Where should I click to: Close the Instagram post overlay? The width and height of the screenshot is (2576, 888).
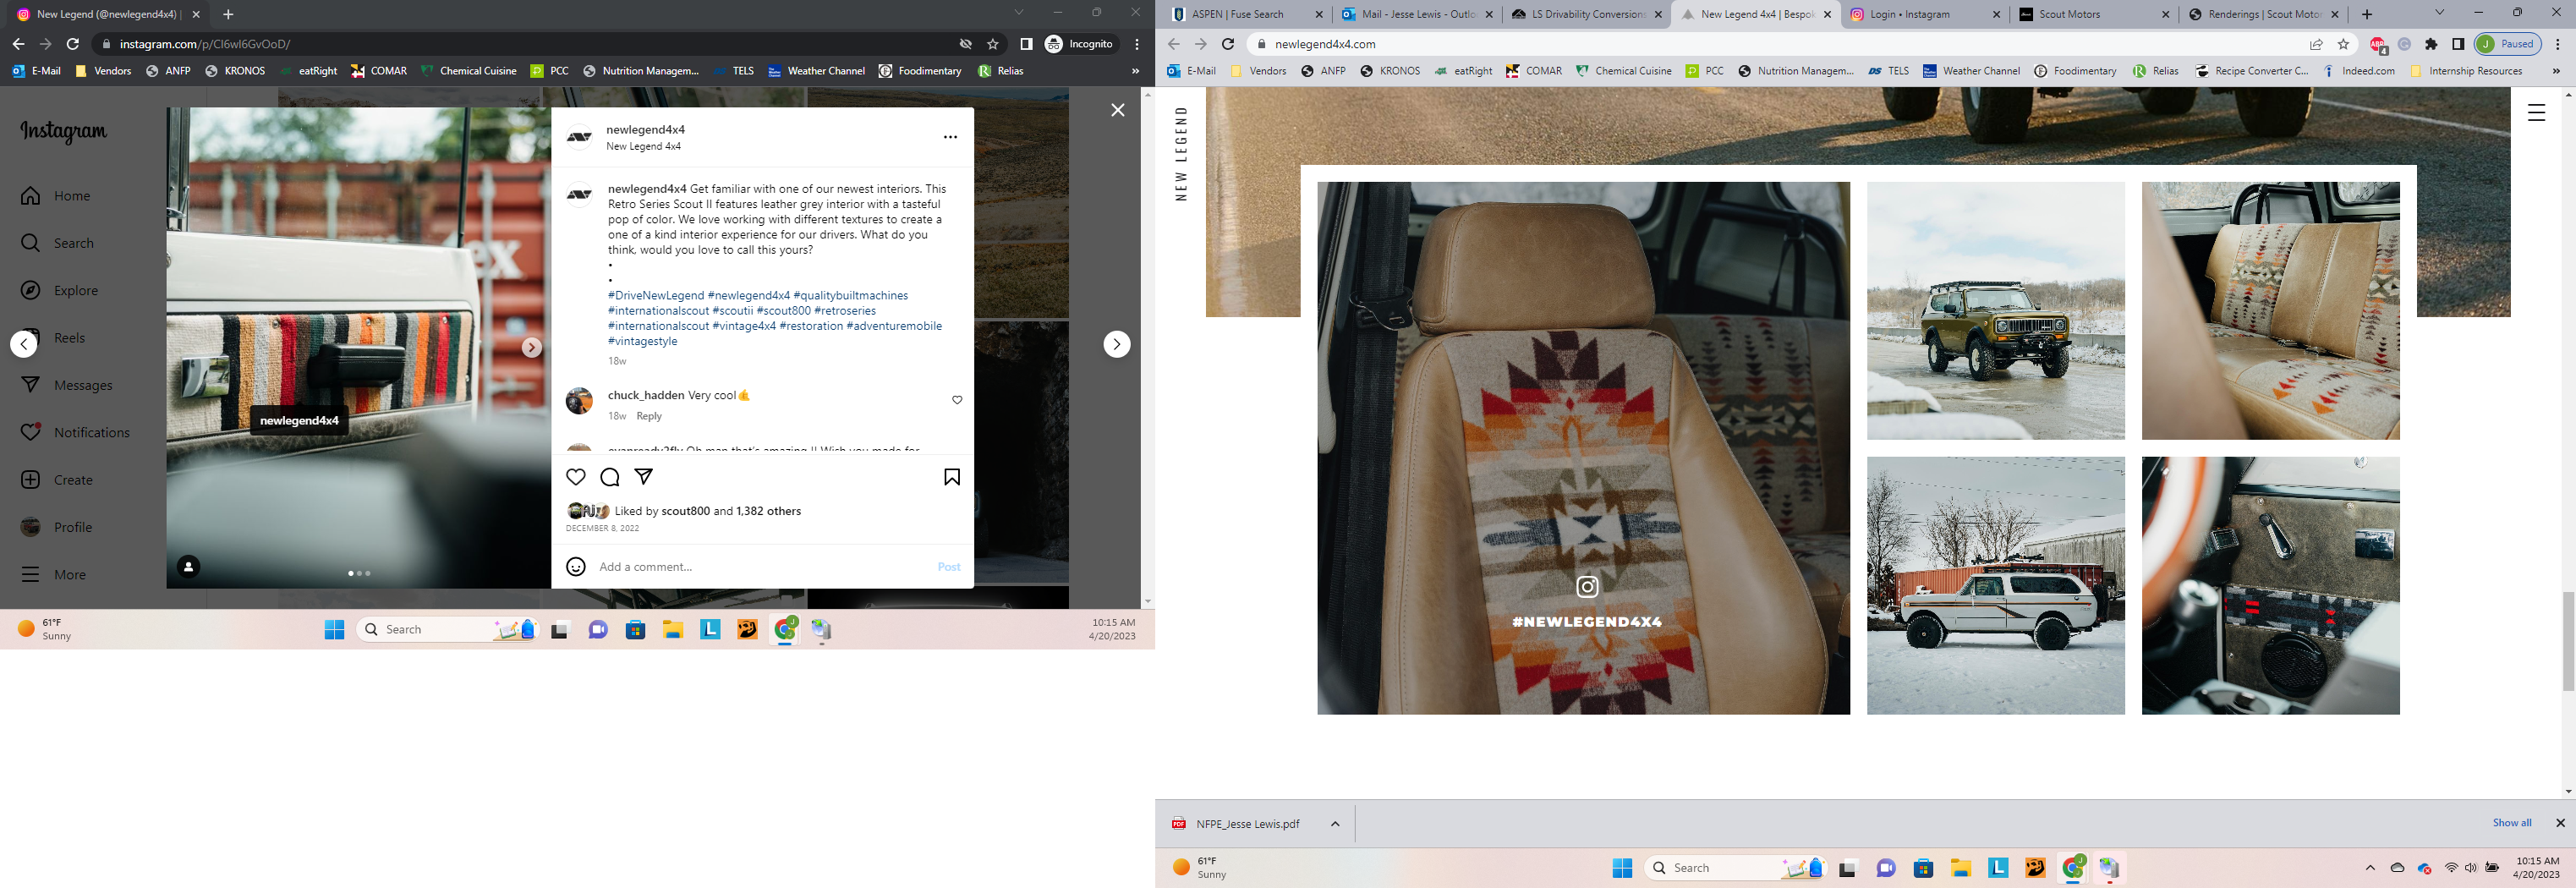tap(1117, 110)
